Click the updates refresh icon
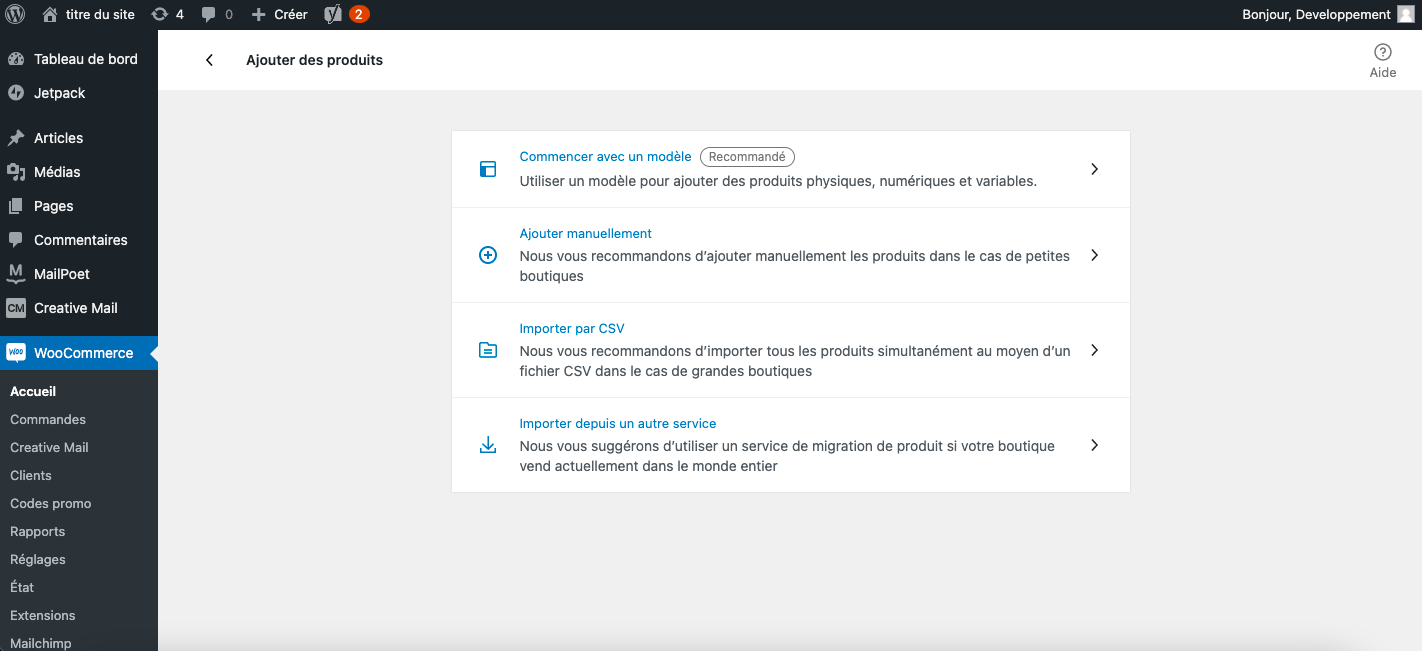Screen dimensions: 1422x651 (159, 14)
